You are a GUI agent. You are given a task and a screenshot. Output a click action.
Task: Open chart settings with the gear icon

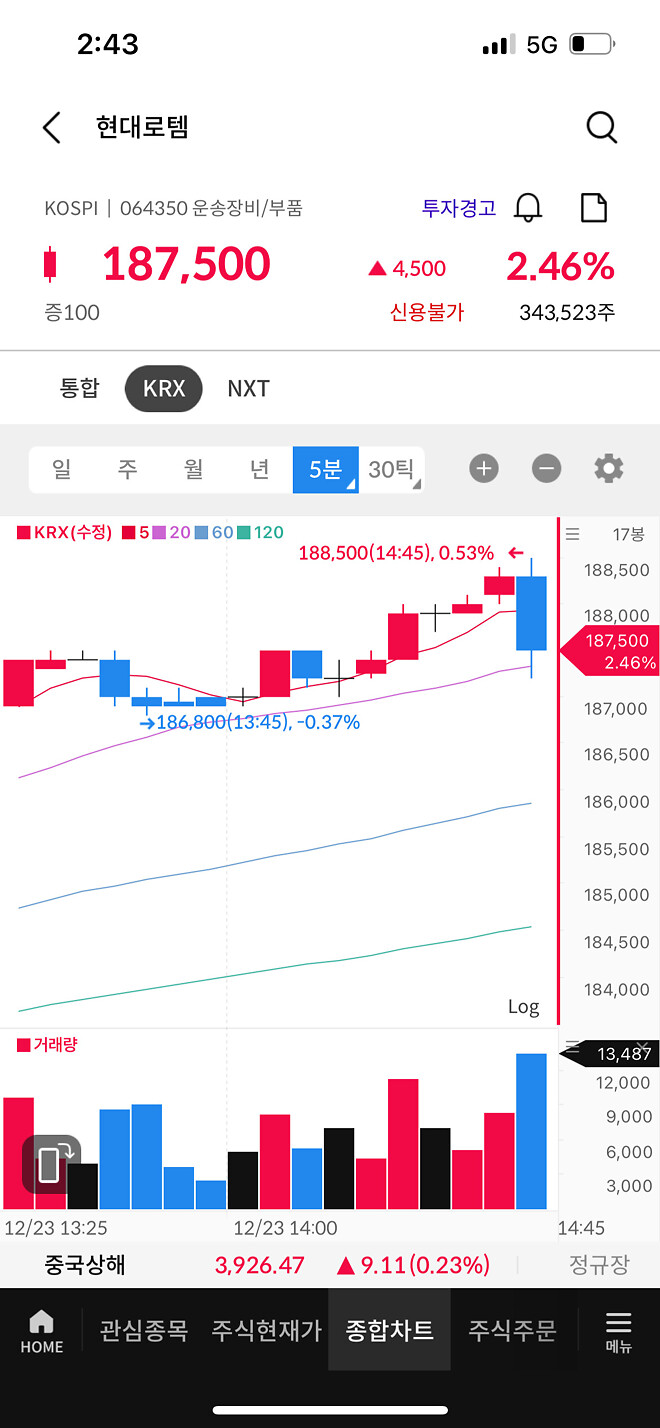608,468
